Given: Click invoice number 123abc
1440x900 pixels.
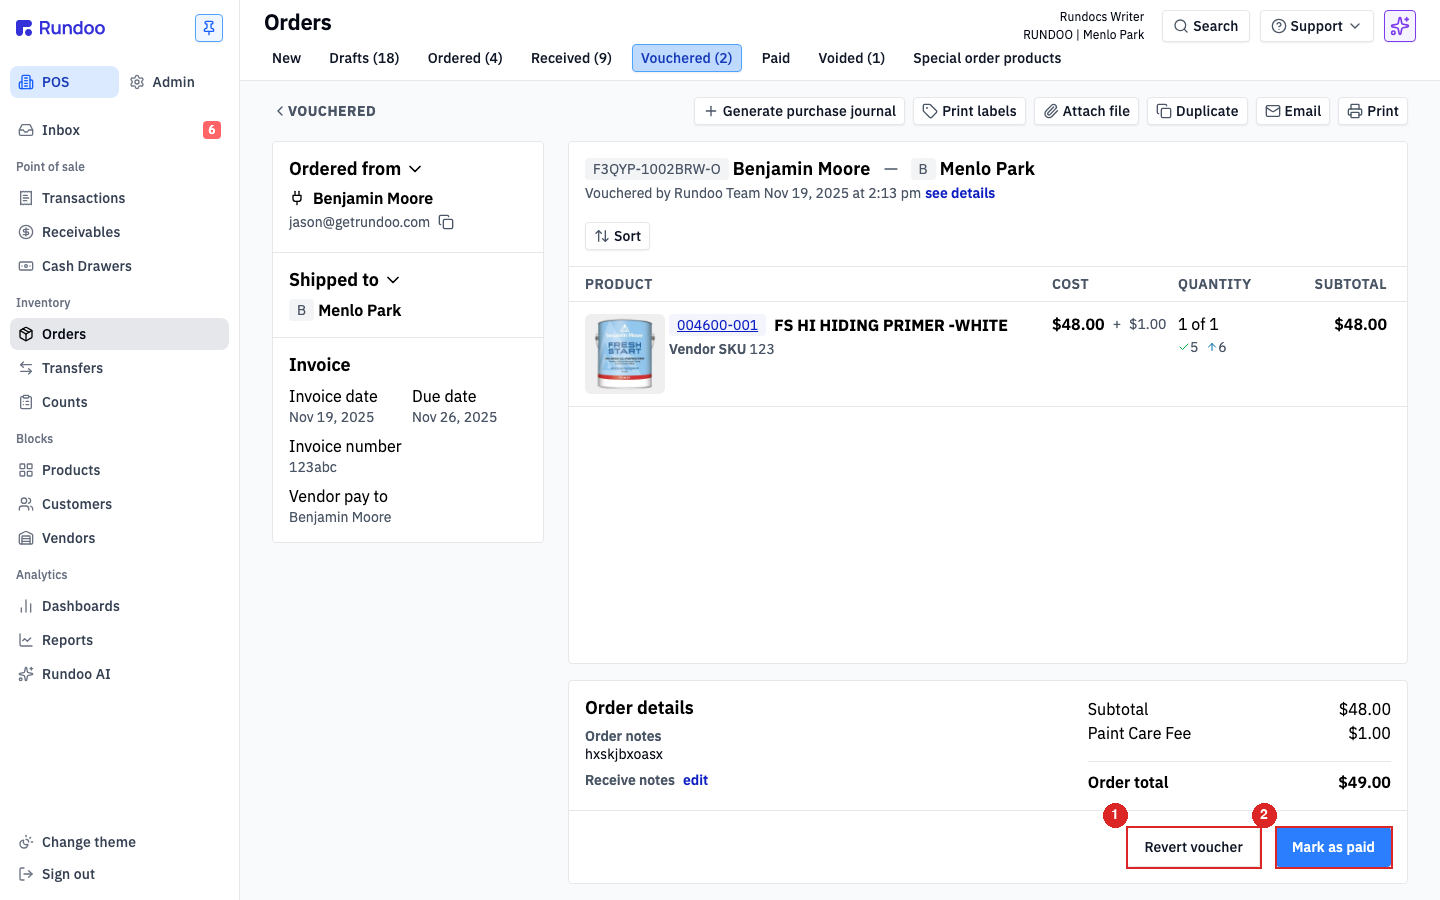Looking at the screenshot, I should [313, 467].
